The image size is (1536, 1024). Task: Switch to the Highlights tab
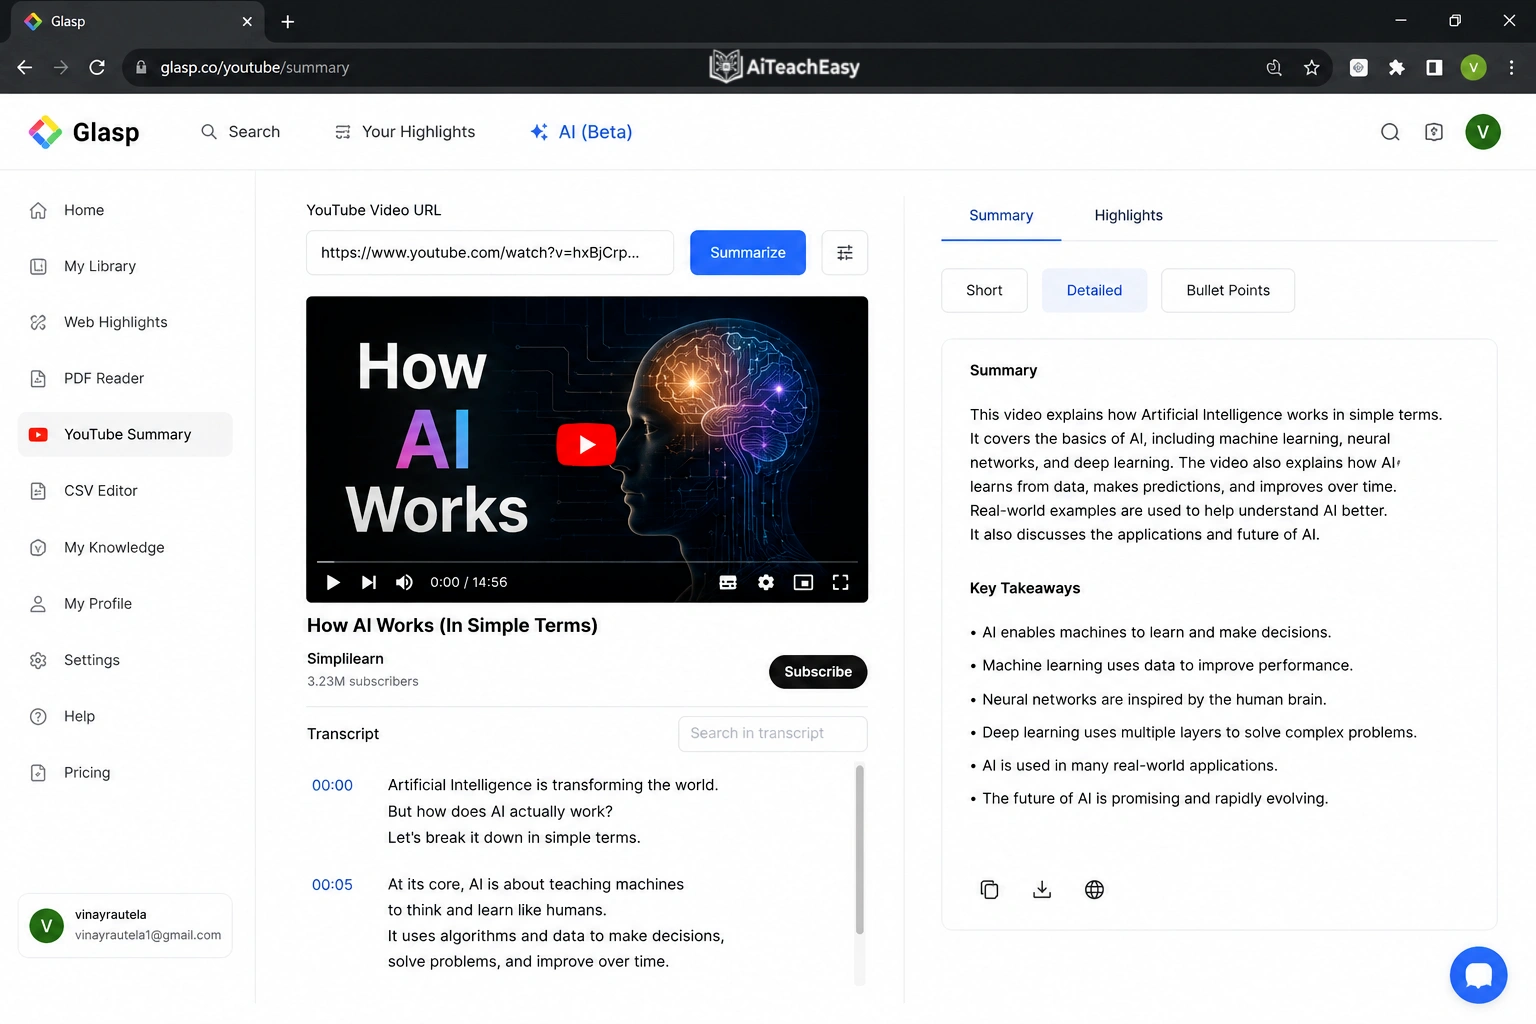pos(1128,215)
